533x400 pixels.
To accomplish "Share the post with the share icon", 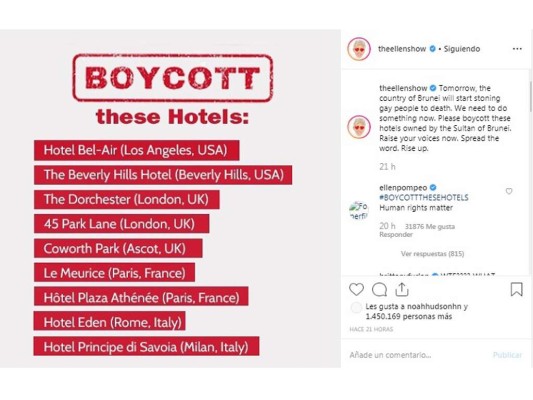I will [402, 289].
